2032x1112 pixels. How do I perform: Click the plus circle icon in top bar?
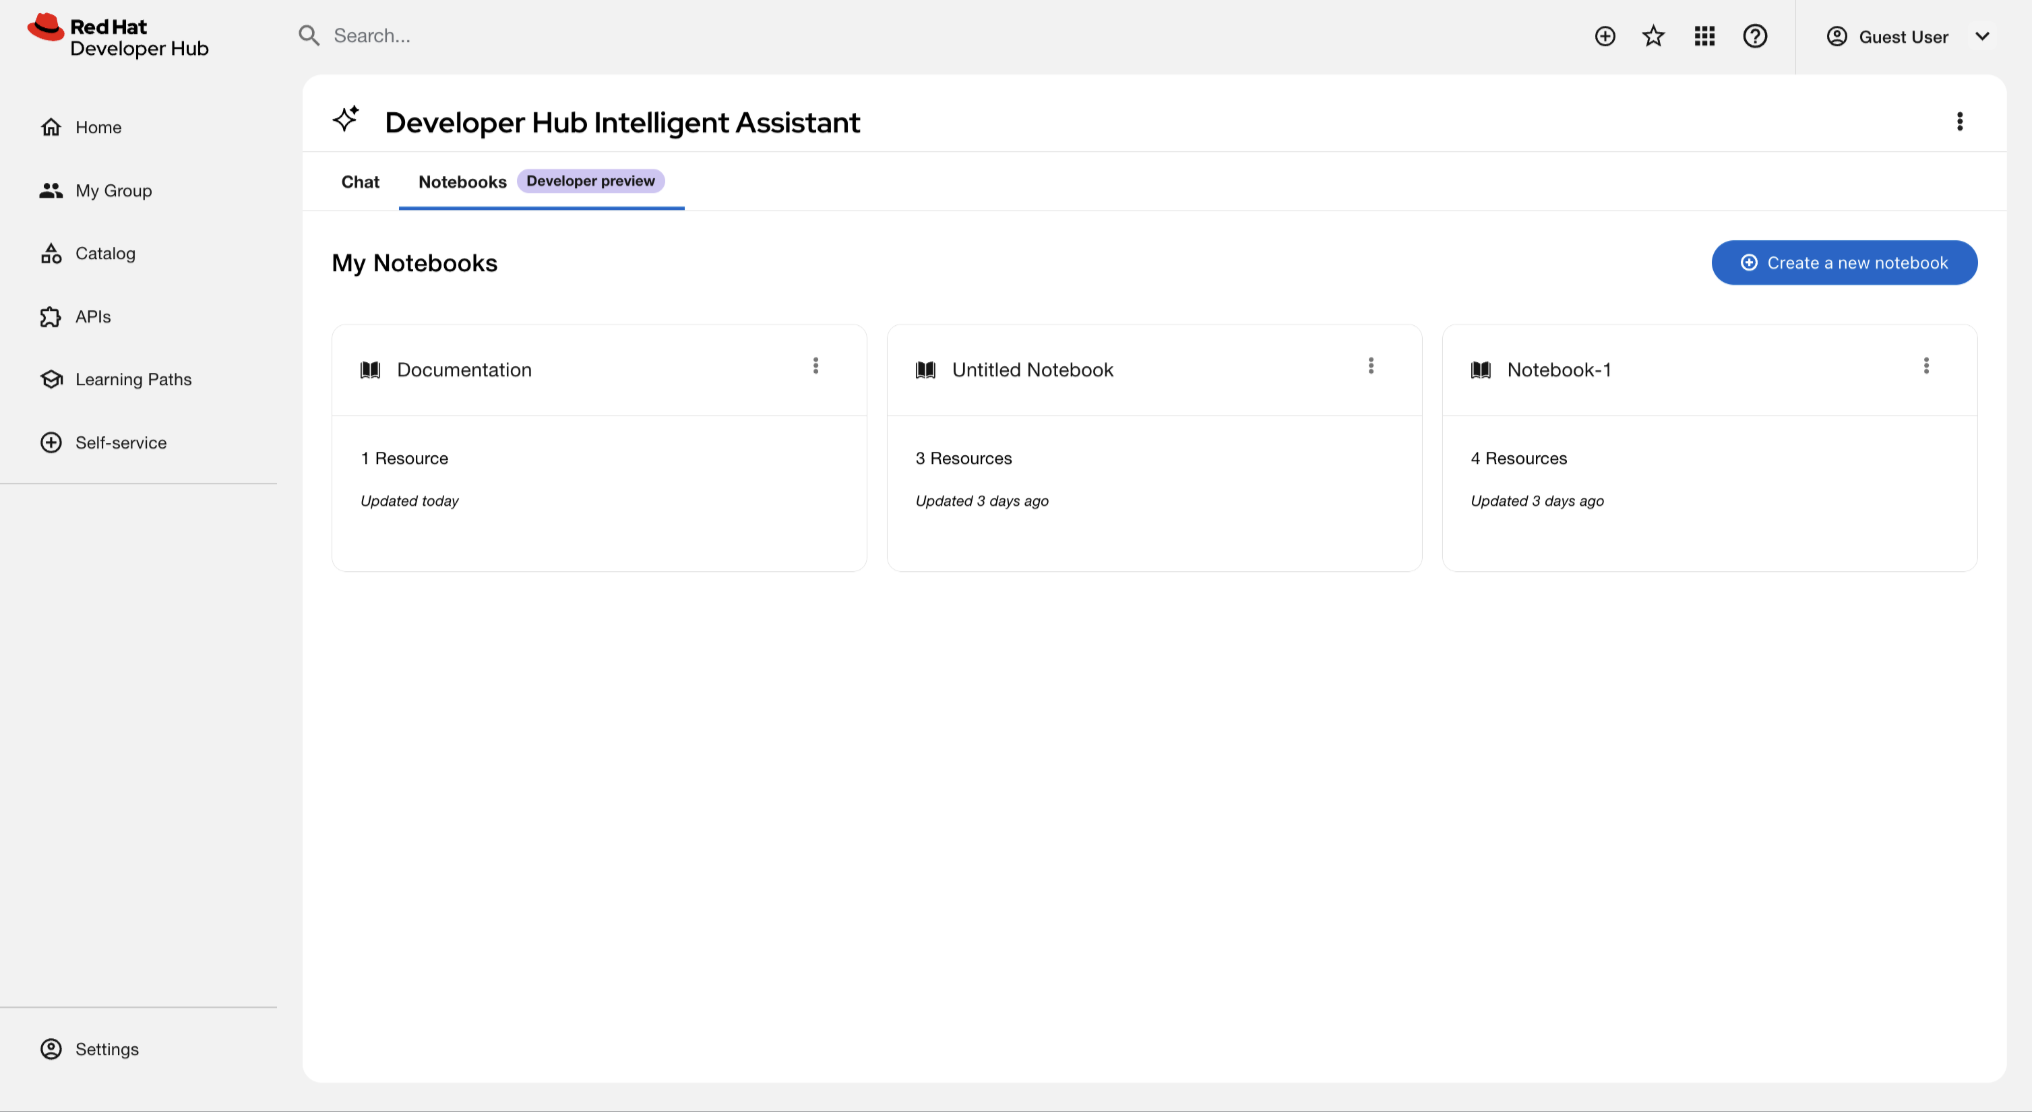(x=1605, y=36)
